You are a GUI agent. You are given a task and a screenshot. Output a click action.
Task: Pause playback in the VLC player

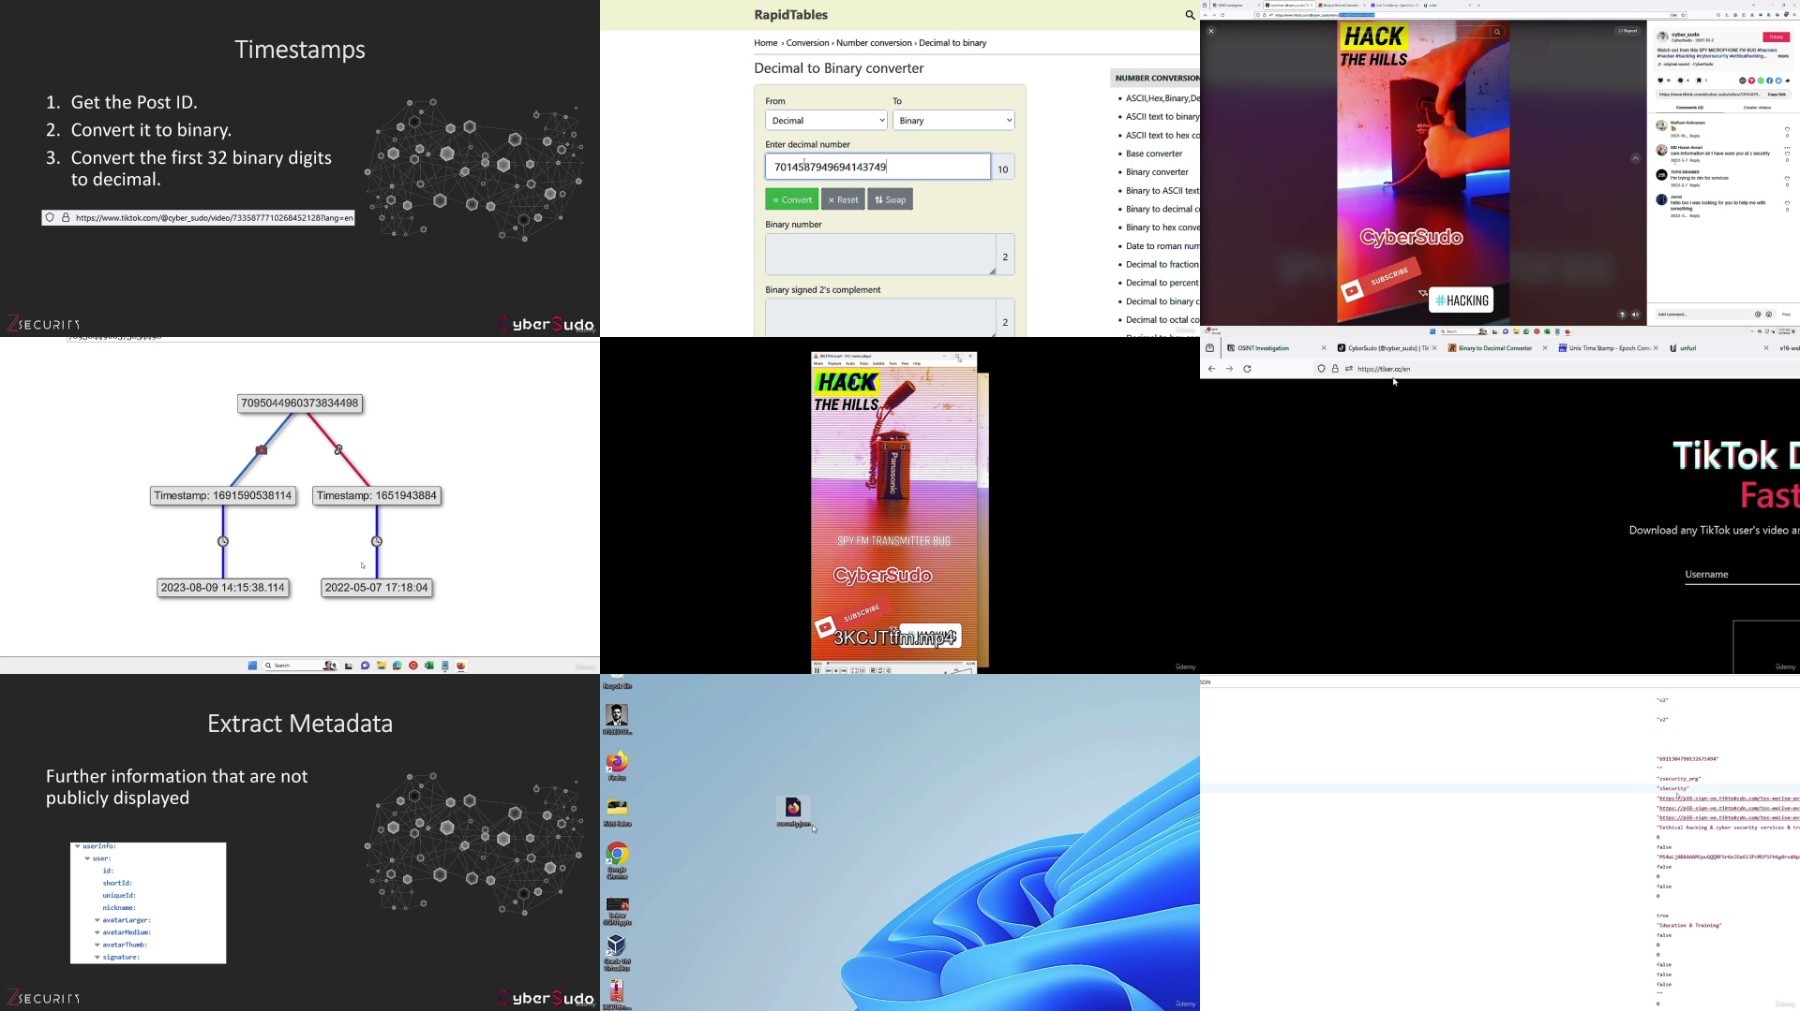click(817, 670)
